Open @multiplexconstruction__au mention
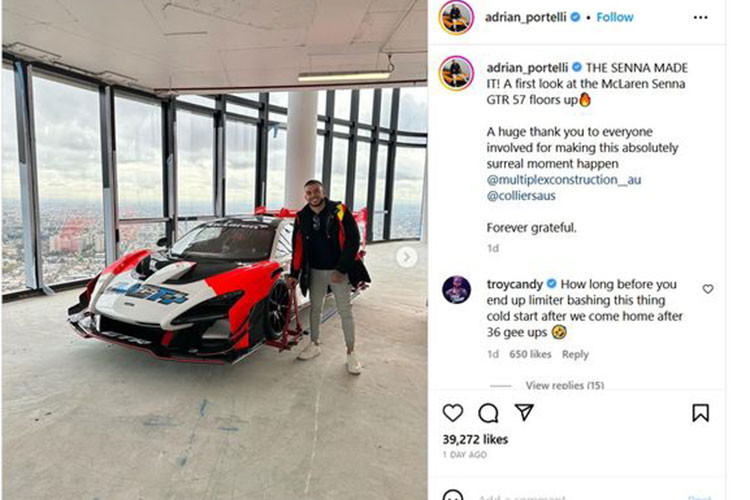The height and width of the screenshot is (500, 750). [x=563, y=180]
